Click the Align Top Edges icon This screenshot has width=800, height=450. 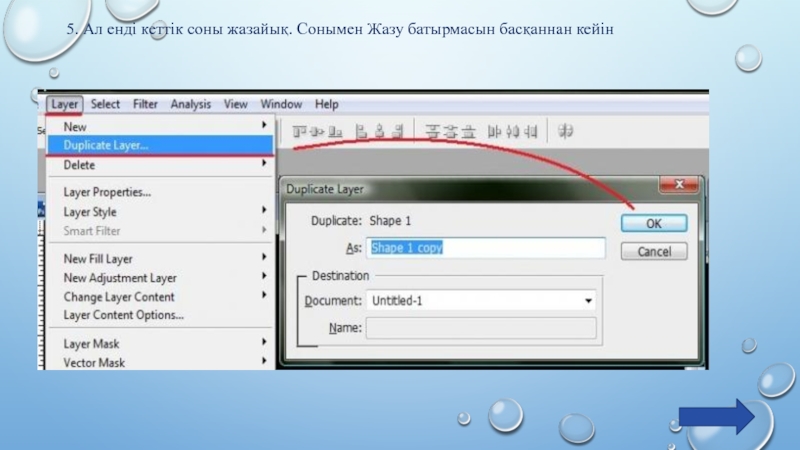point(298,130)
